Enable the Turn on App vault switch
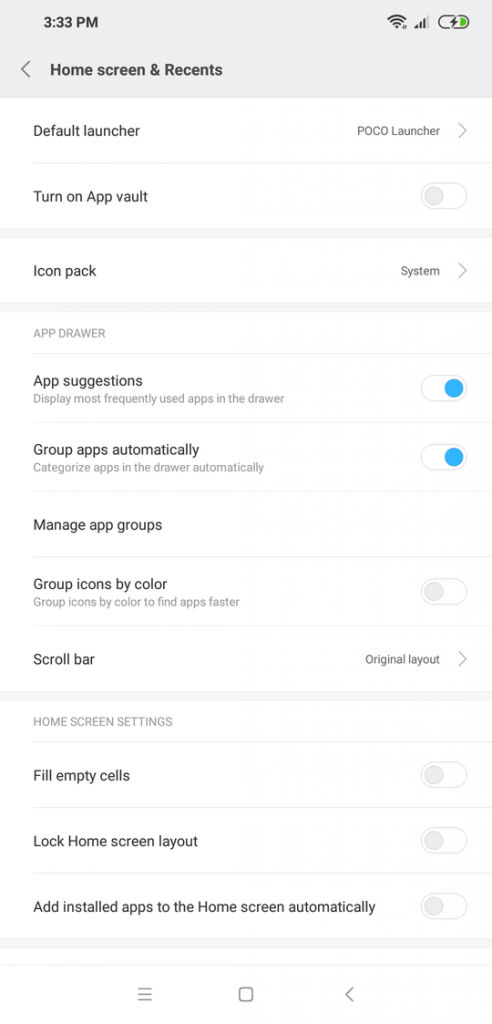This screenshot has width=492, height=1024. [444, 196]
